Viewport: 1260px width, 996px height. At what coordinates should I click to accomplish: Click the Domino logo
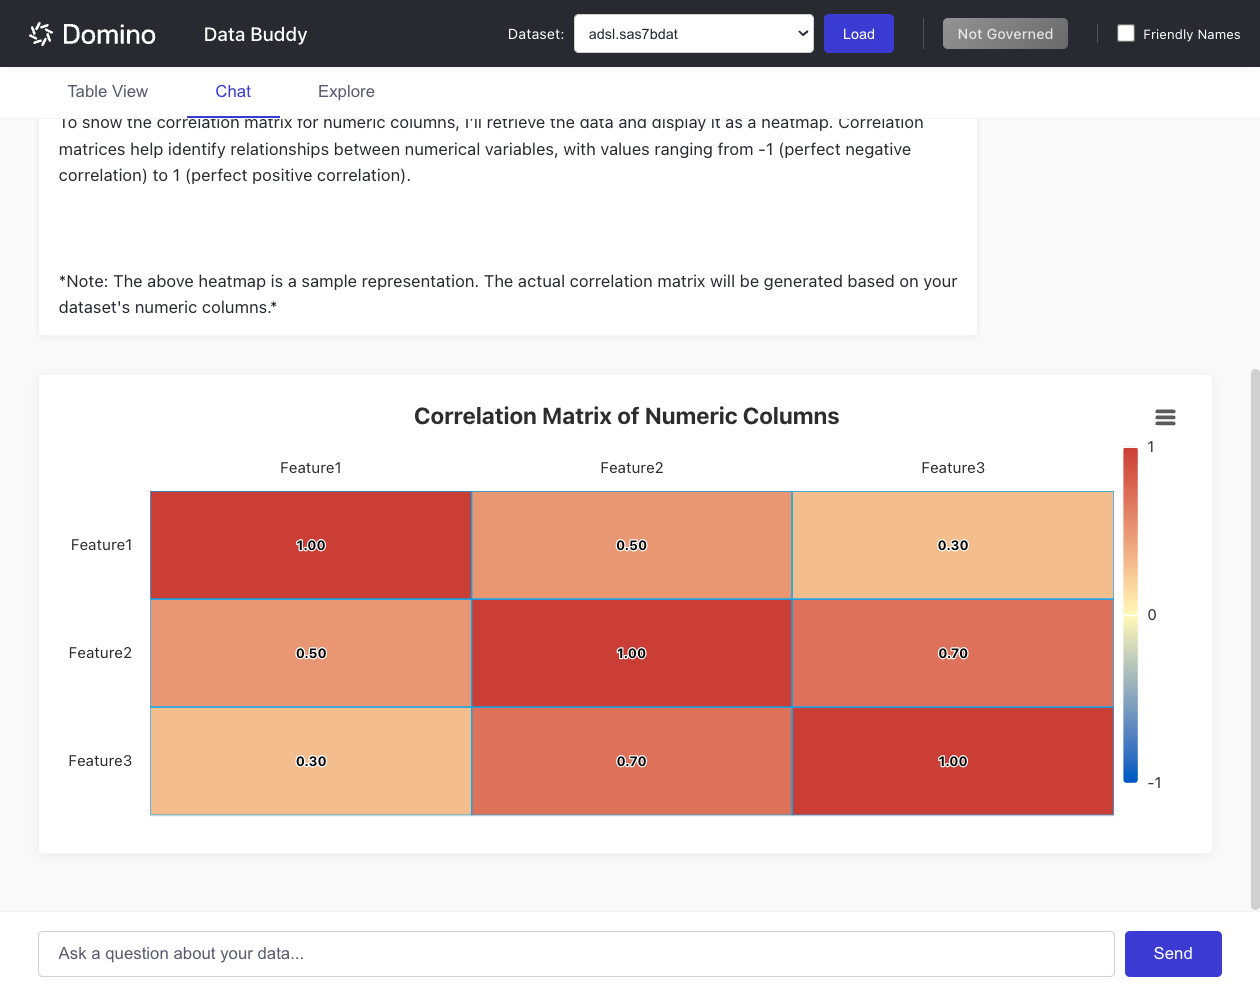pyautogui.click(x=92, y=33)
